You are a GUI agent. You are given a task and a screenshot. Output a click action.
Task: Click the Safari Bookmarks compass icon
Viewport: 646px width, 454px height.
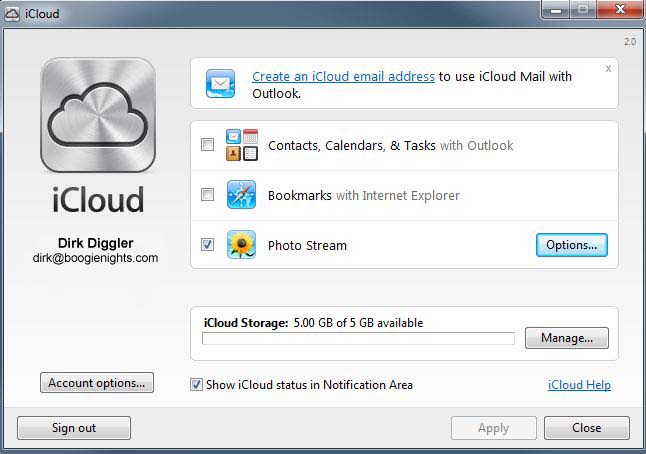(241, 194)
